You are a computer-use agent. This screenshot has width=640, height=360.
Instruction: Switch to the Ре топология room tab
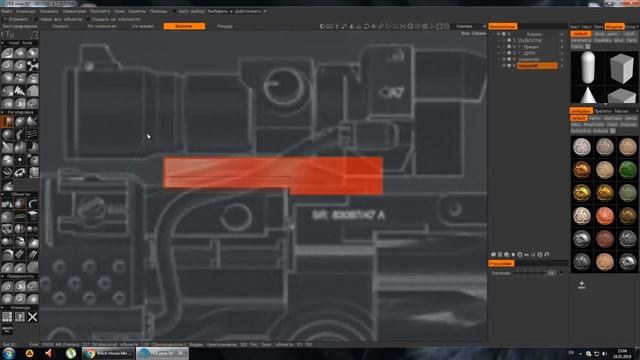[102, 26]
